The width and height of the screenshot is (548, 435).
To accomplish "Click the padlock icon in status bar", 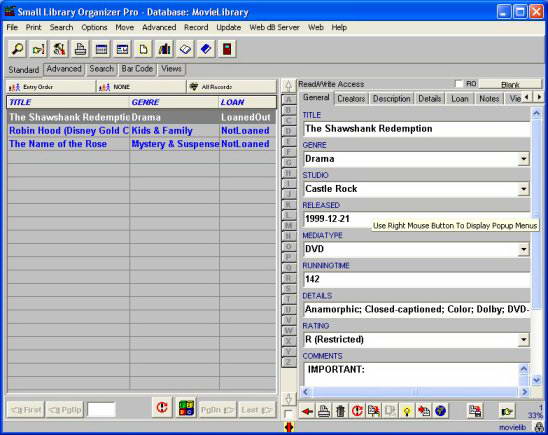I will [x=539, y=427].
